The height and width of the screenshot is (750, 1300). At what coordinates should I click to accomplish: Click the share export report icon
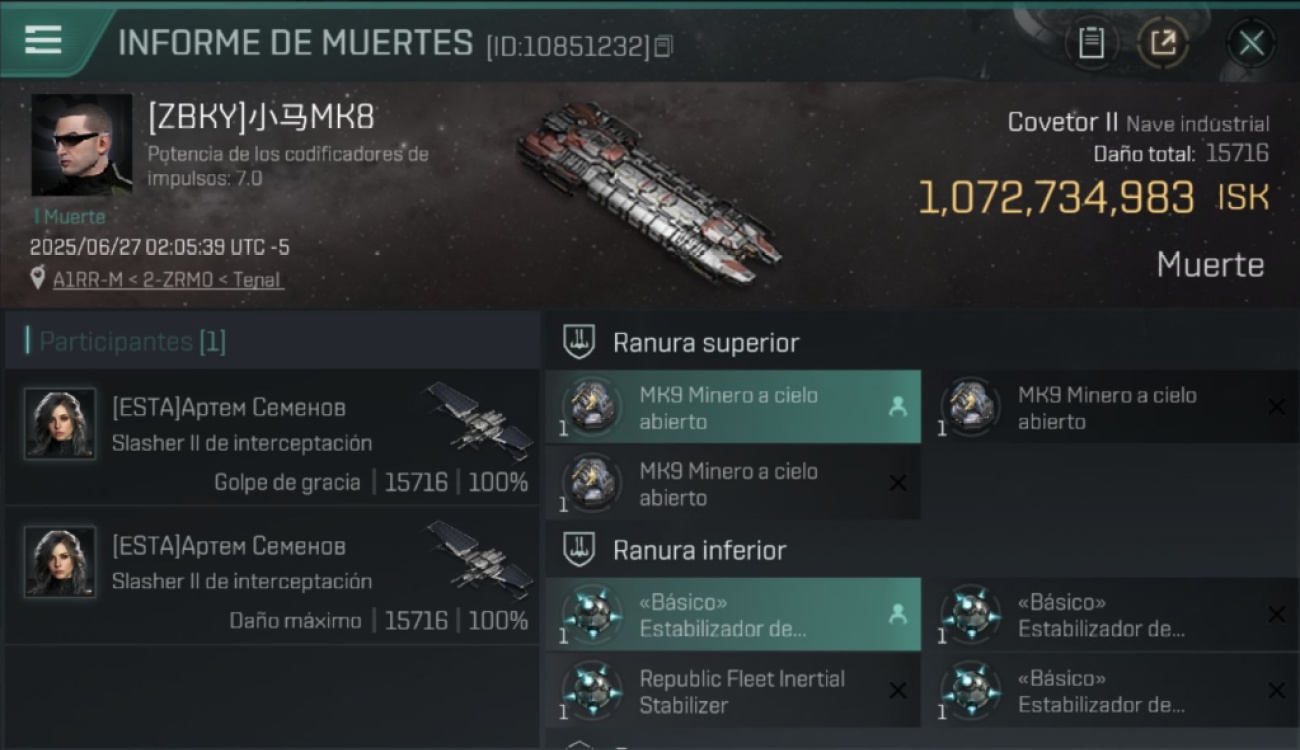1163,43
